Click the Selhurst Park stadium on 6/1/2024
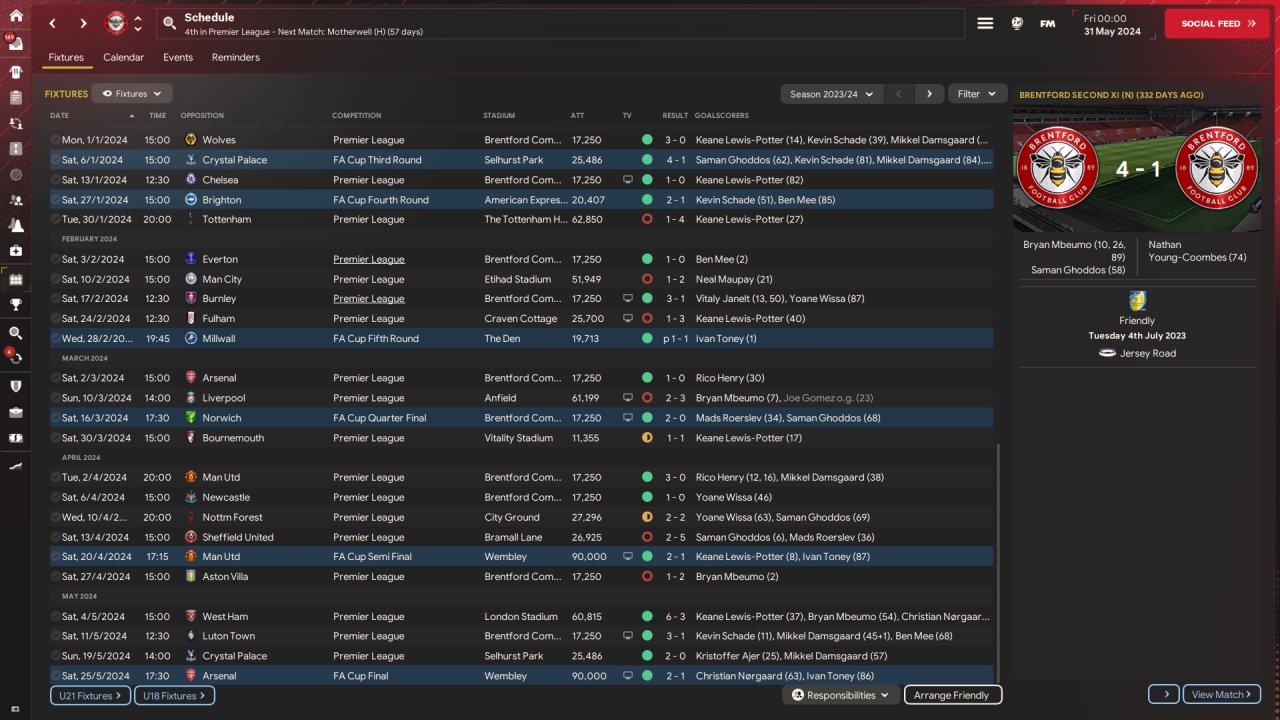 pos(515,160)
